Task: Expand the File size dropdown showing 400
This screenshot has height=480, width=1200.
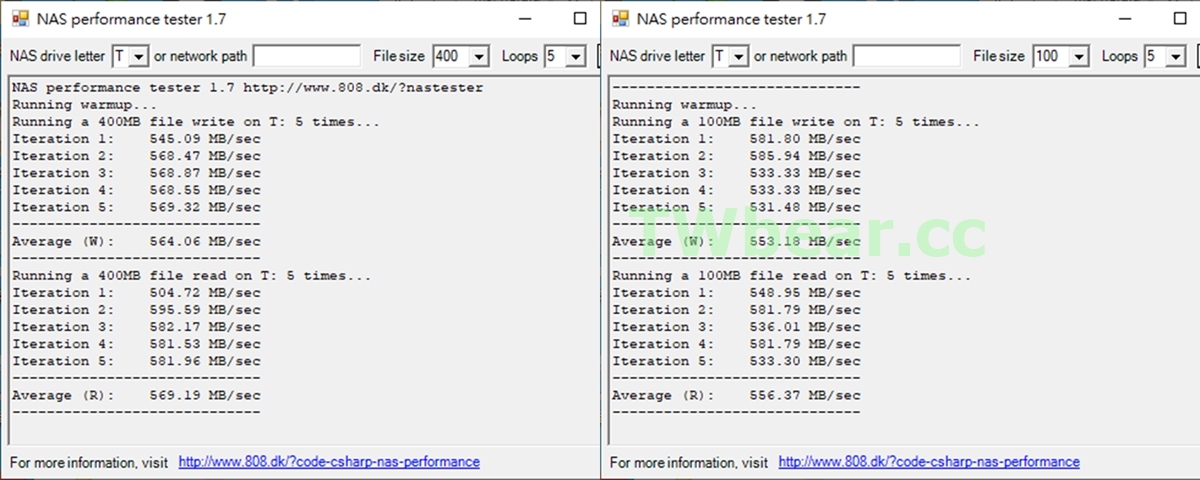Action: (478, 57)
